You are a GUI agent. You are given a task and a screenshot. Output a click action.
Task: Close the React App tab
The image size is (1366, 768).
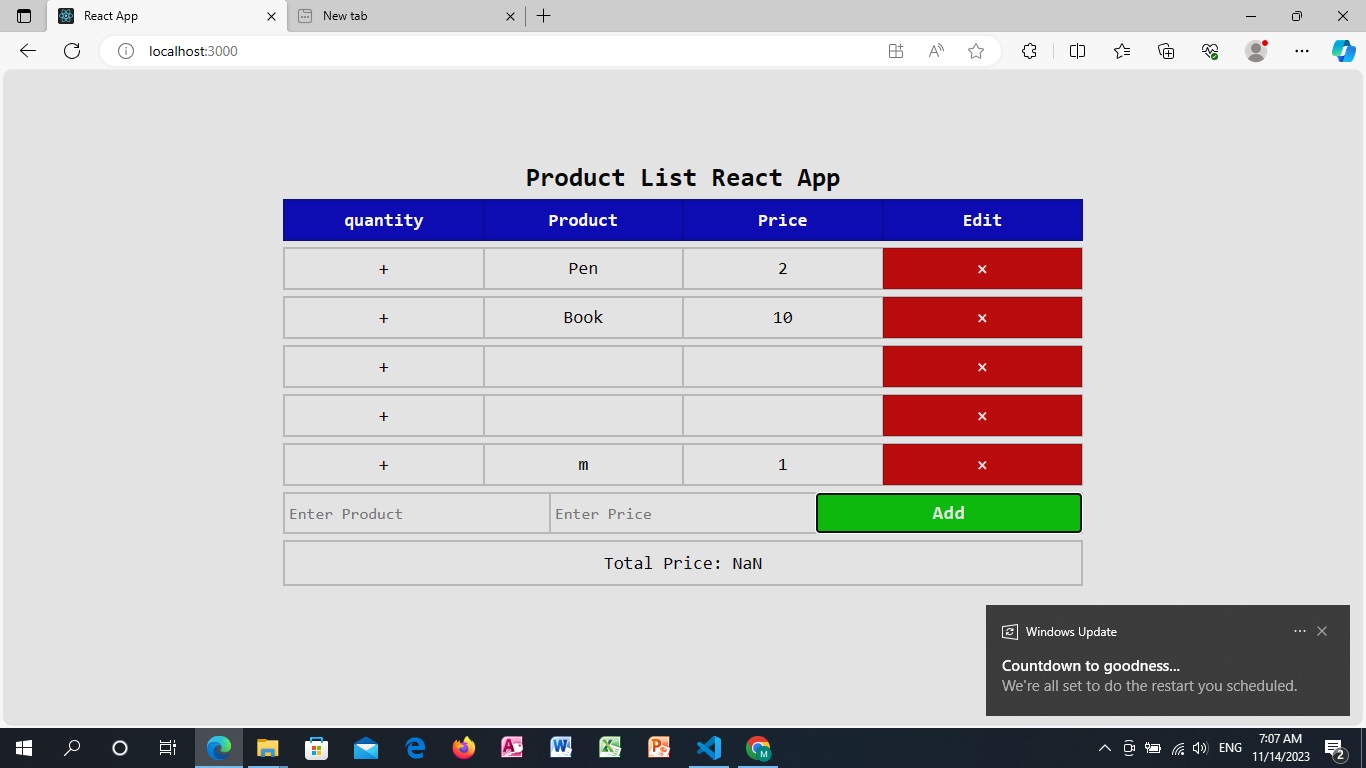click(271, 16)
